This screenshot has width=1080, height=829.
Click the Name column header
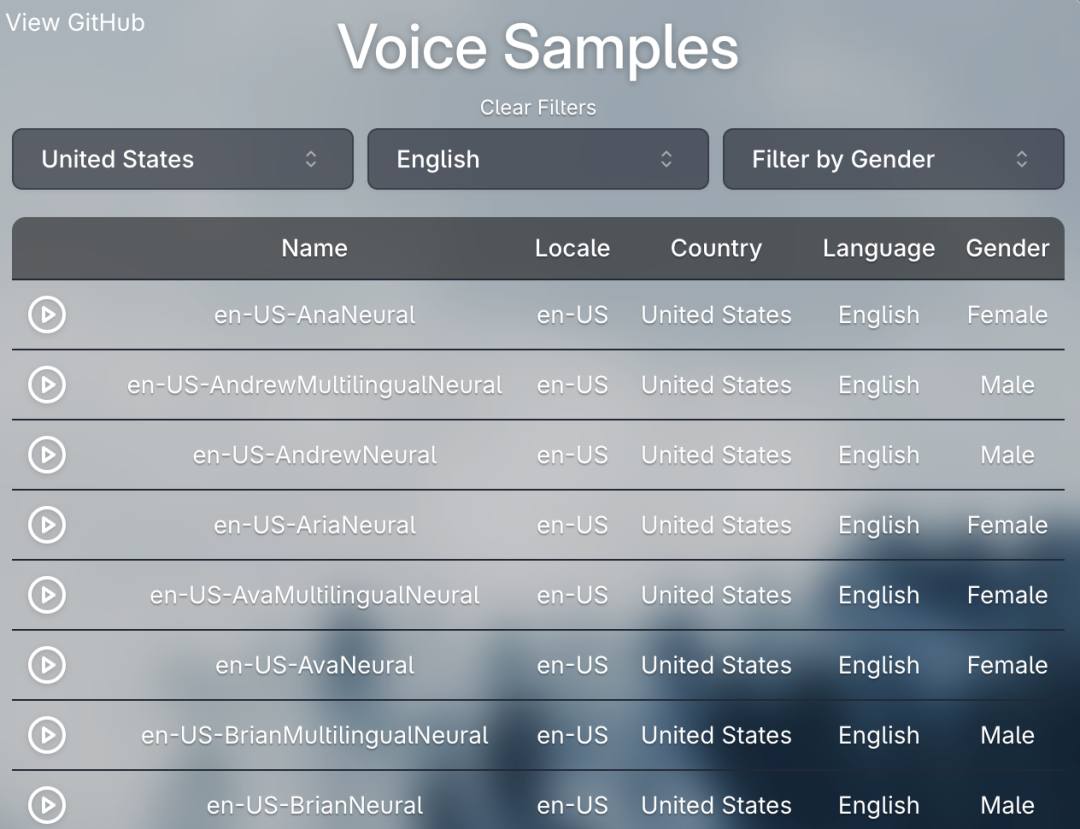[x=314, y=248]
